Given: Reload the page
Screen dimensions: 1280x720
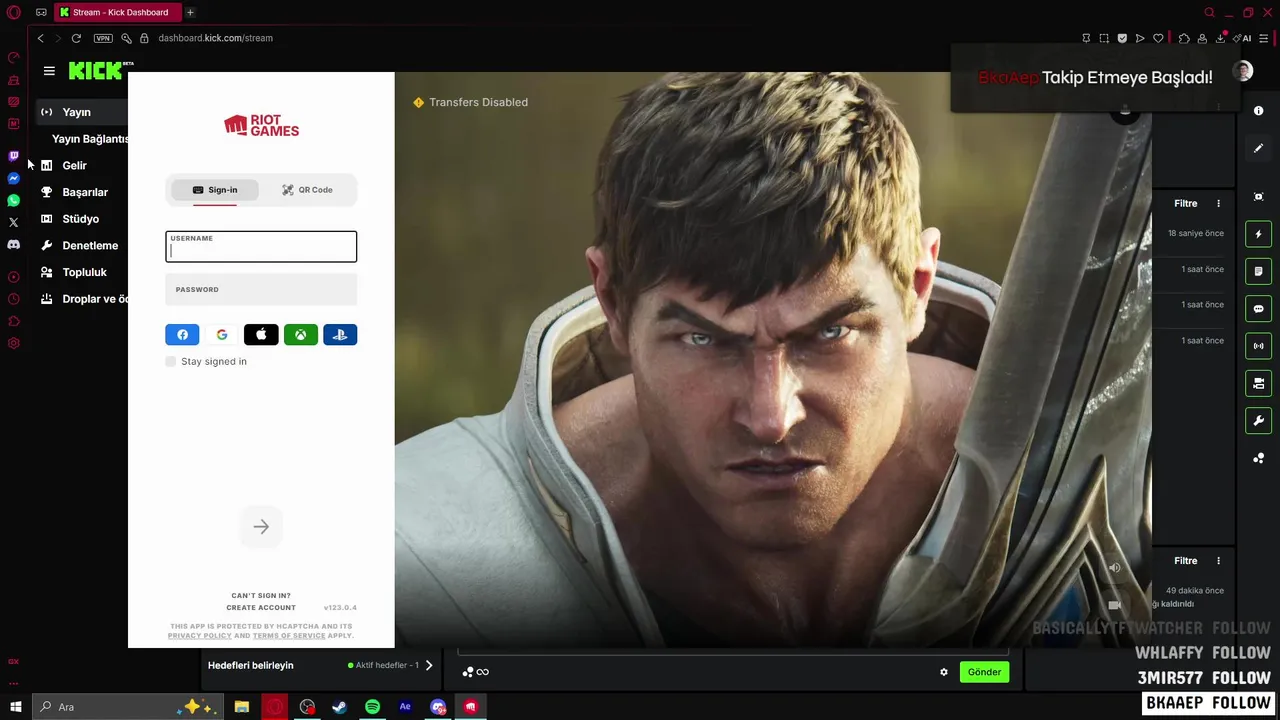Looking at the screenshot, I should point(76,38).
